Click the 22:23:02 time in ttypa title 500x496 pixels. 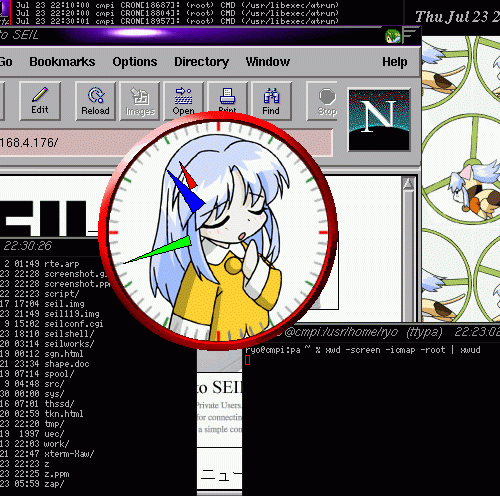(477, 332)
